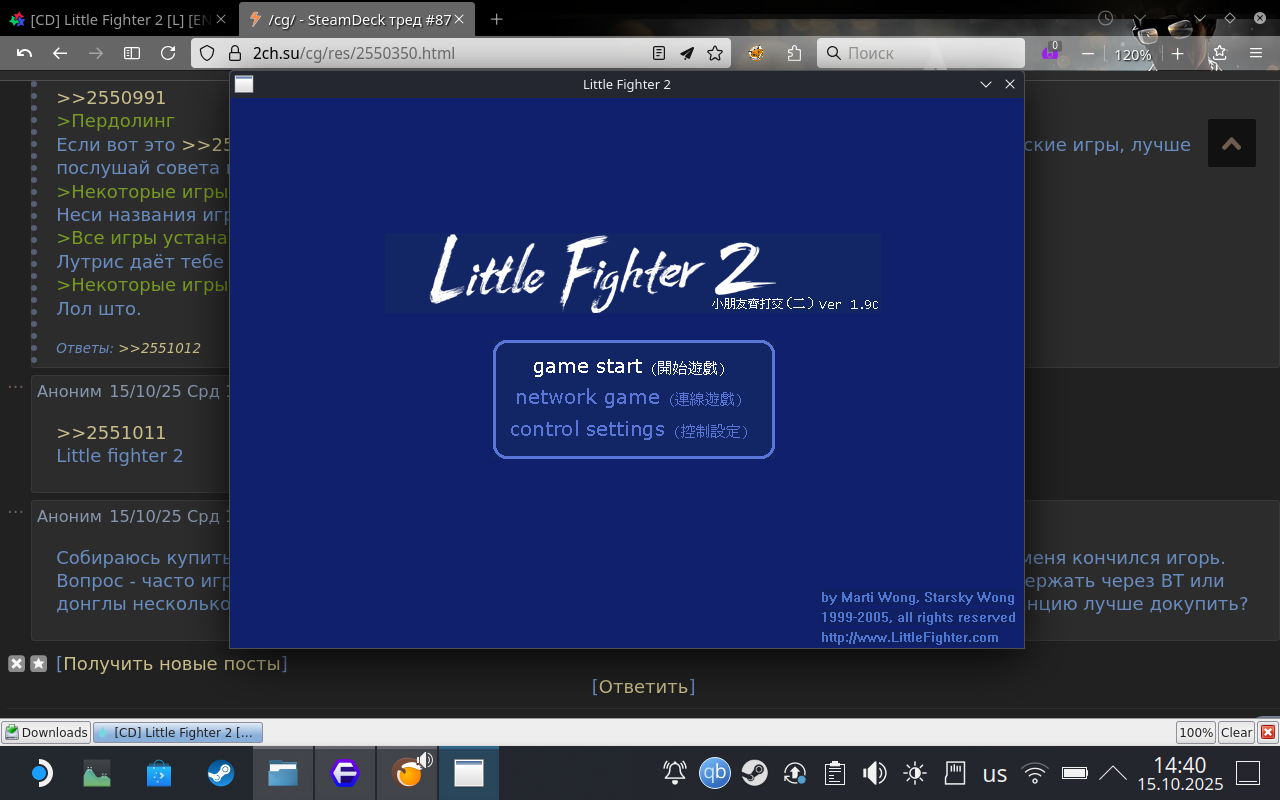Focus the 'Поиск' search field
Screen dimensions: 1280x800
(x=921, y=53)
